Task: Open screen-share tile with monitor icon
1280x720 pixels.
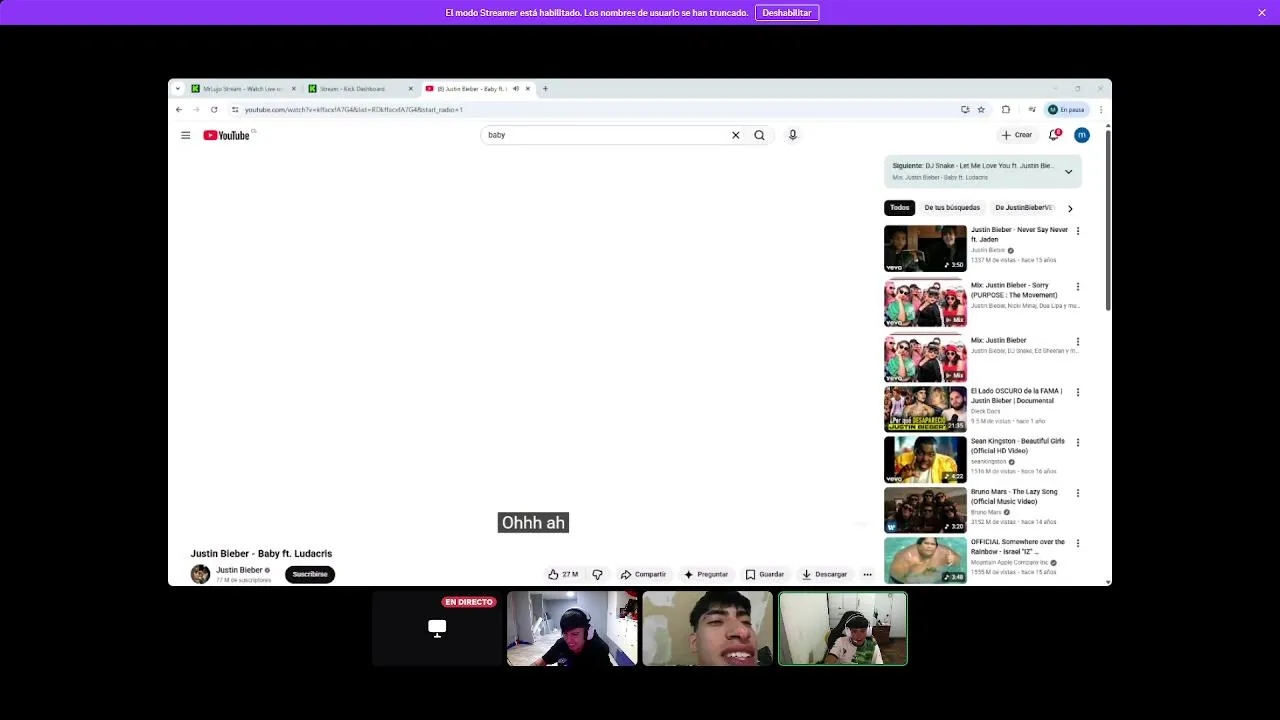Action: click(437, 628)
